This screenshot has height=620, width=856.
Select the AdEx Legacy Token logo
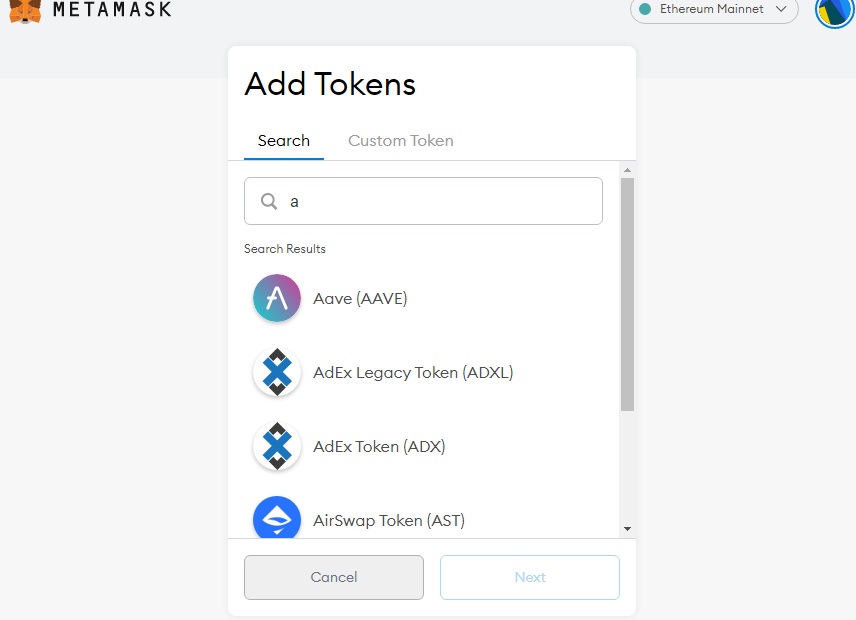pyautogui.click(x=277, y=372)
